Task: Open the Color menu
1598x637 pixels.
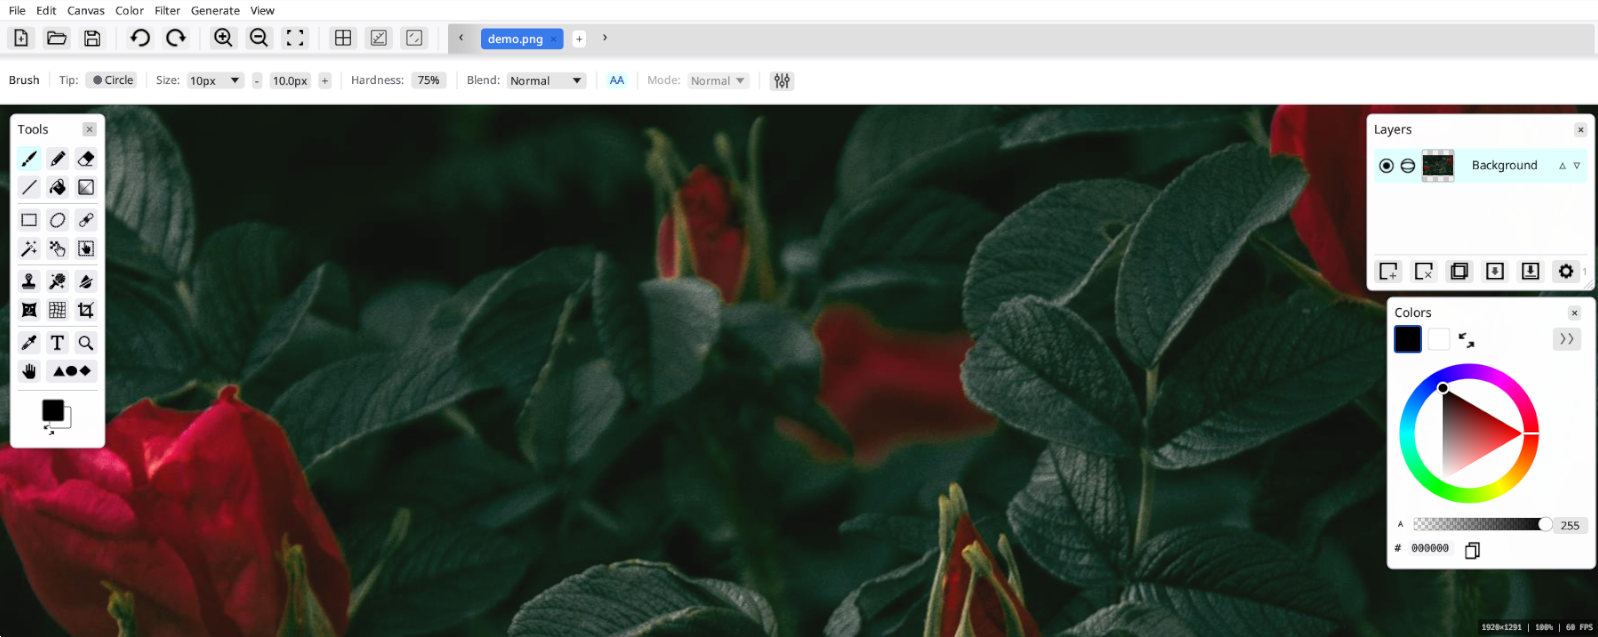Action: point(129,10)
